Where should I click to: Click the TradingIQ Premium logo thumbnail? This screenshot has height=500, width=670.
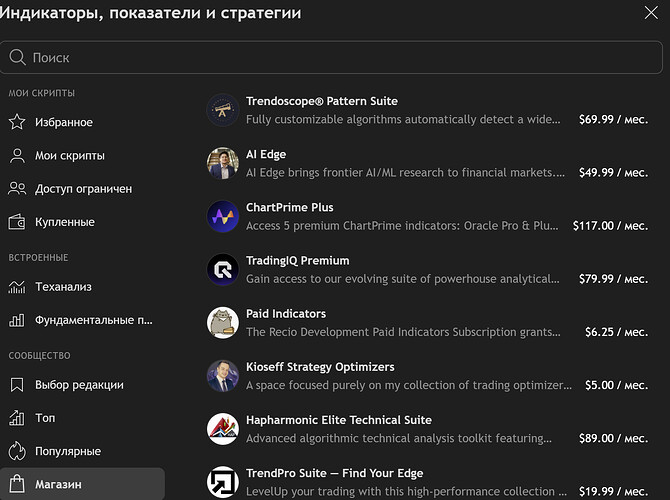tap(222, 269)
